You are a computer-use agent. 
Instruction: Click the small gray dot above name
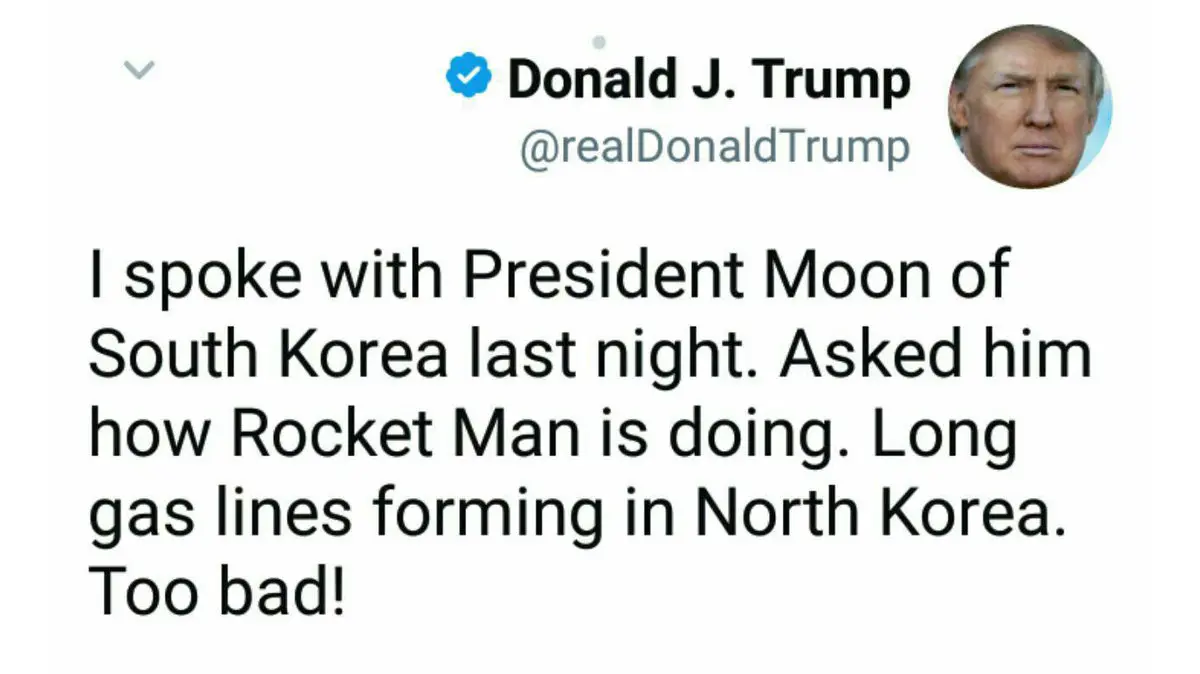(x=599, y=42)
